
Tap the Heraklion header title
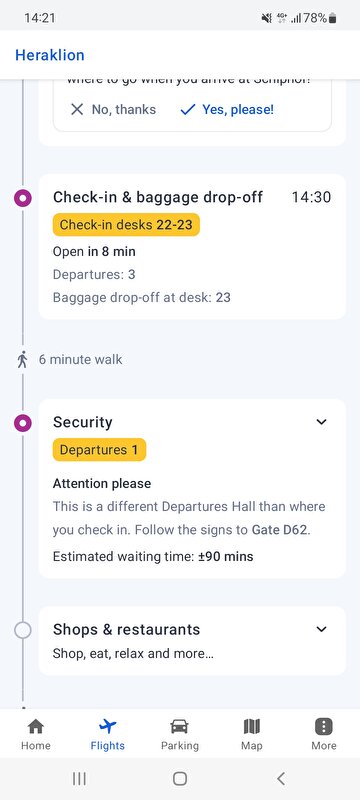[x=49, y=55]
